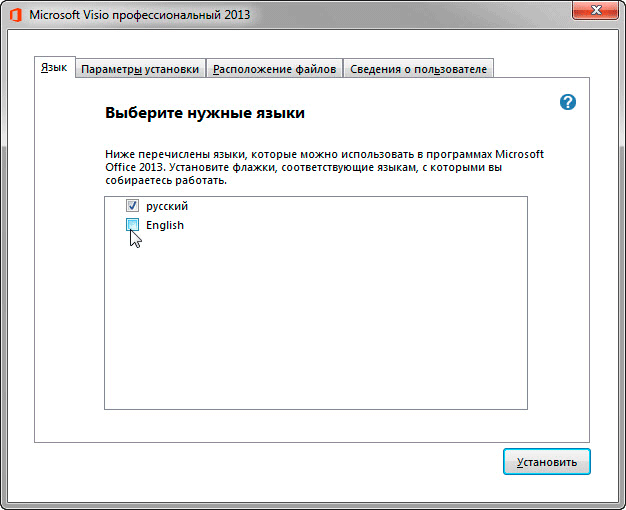Select the русский label text

tap(167, 206)
